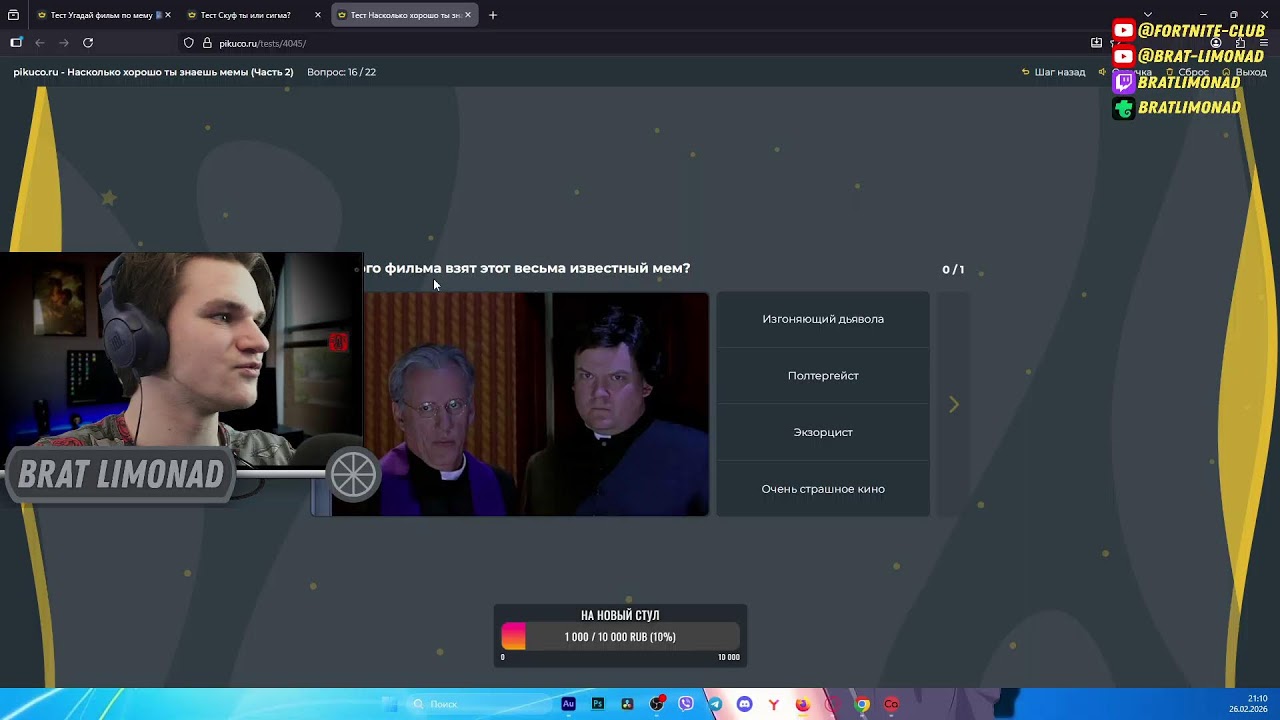1280x720 pixels.
Task: Close the 'Угадай фильм по мему' tab
Action: pyautogui.click(x=168, y=15)
